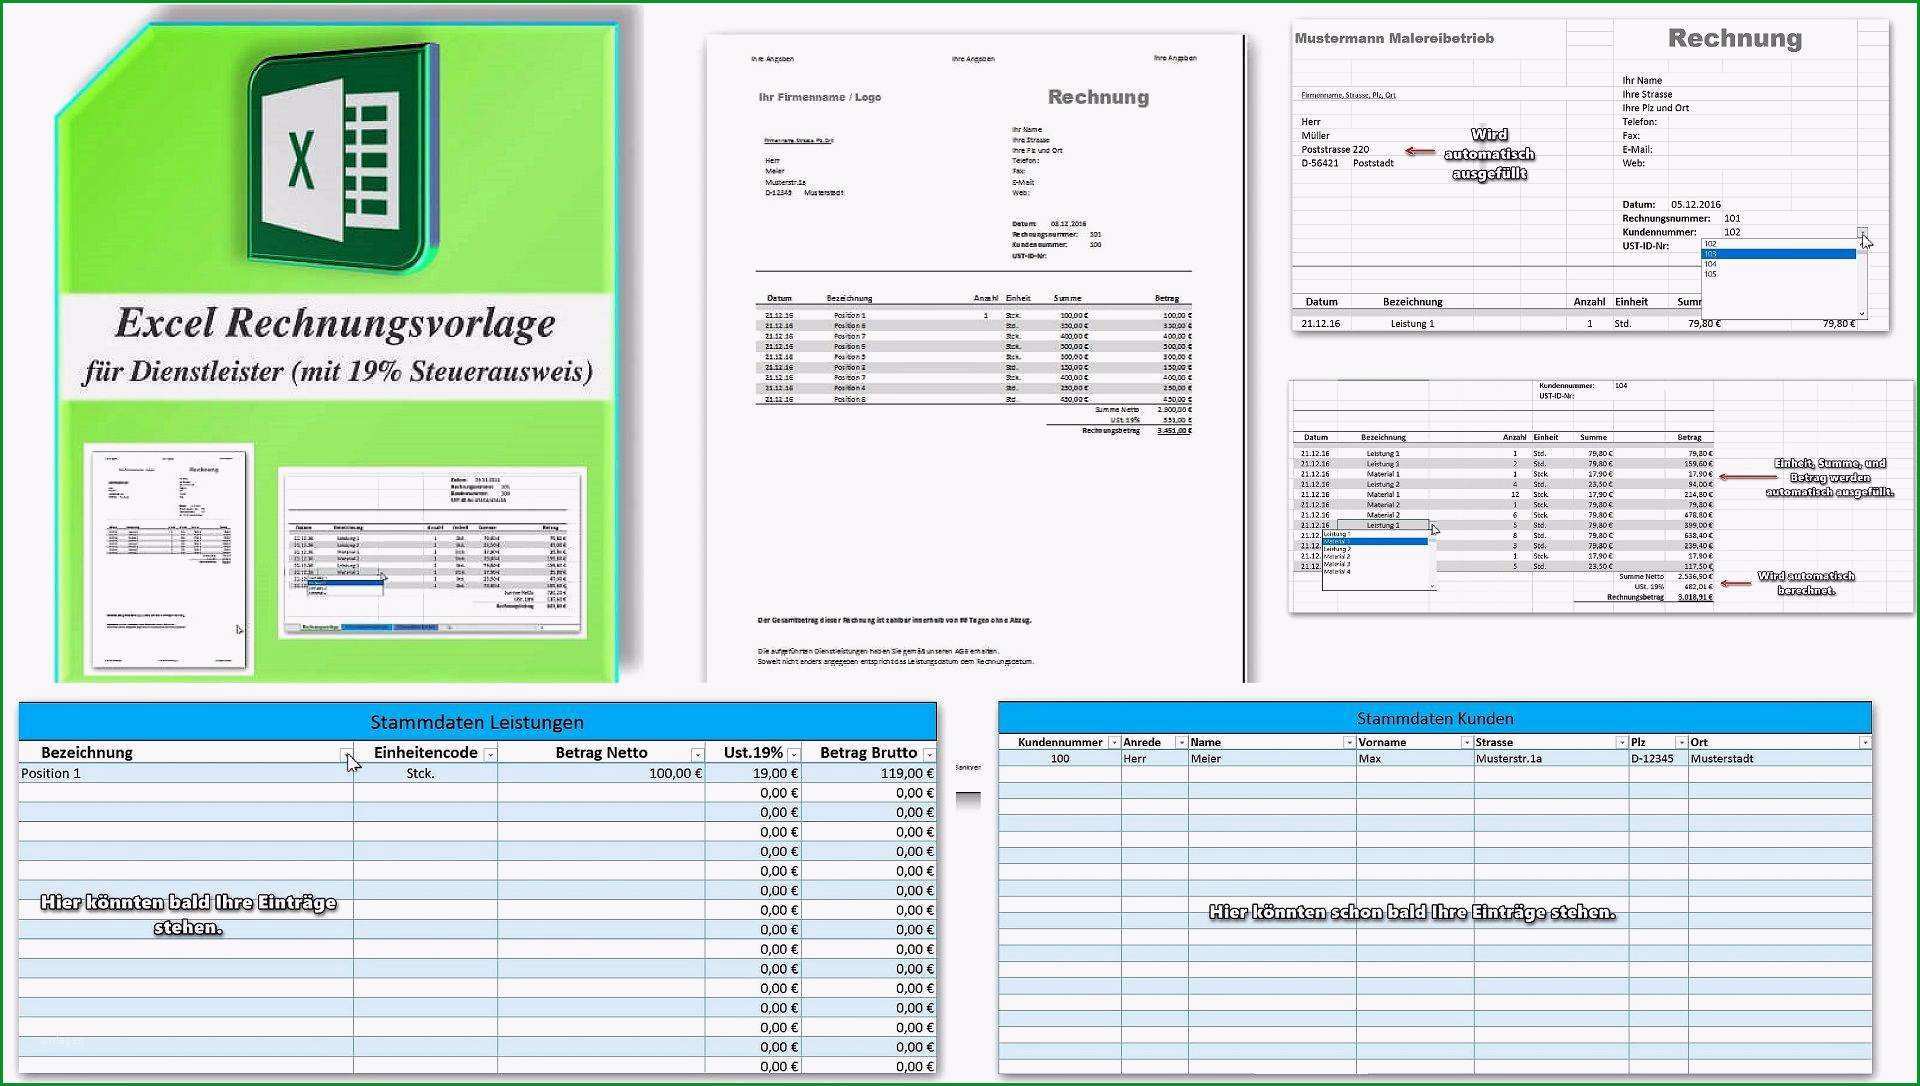Select the "Poststrasse 220" address line
The width and height of the screenshot is (1920, 1086).
pos(1335,149)
